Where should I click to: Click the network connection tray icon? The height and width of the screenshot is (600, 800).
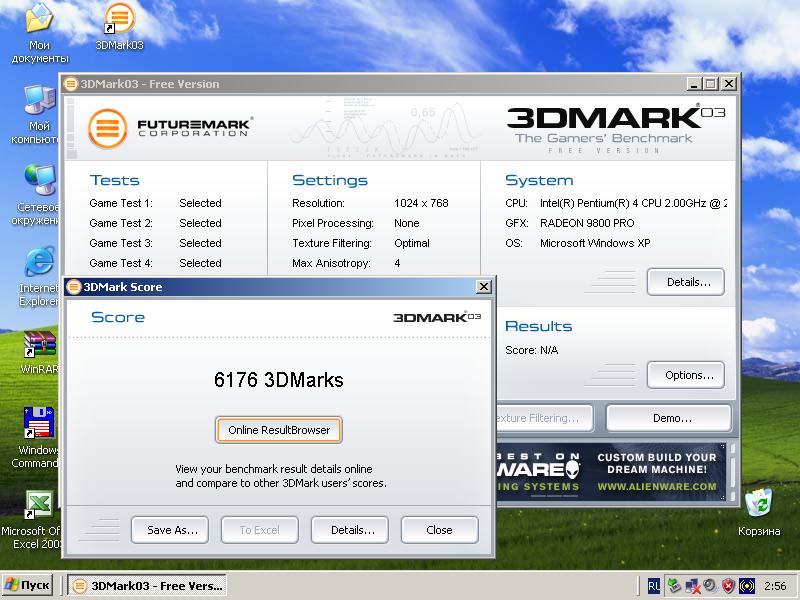[x=674, y=586]
